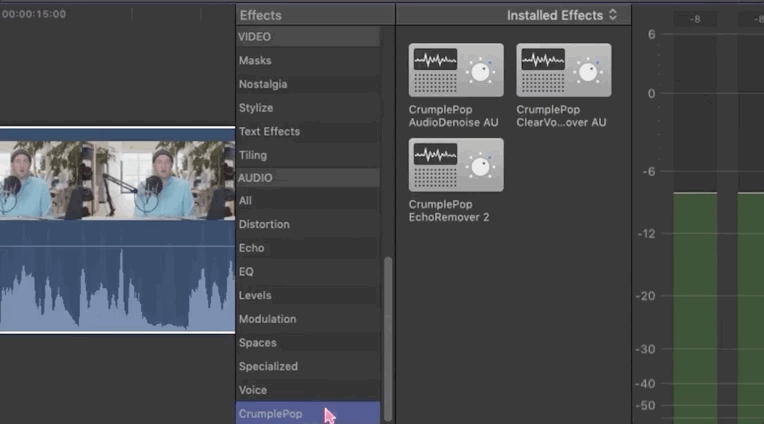Select the Voice audio category

point(308,390)
